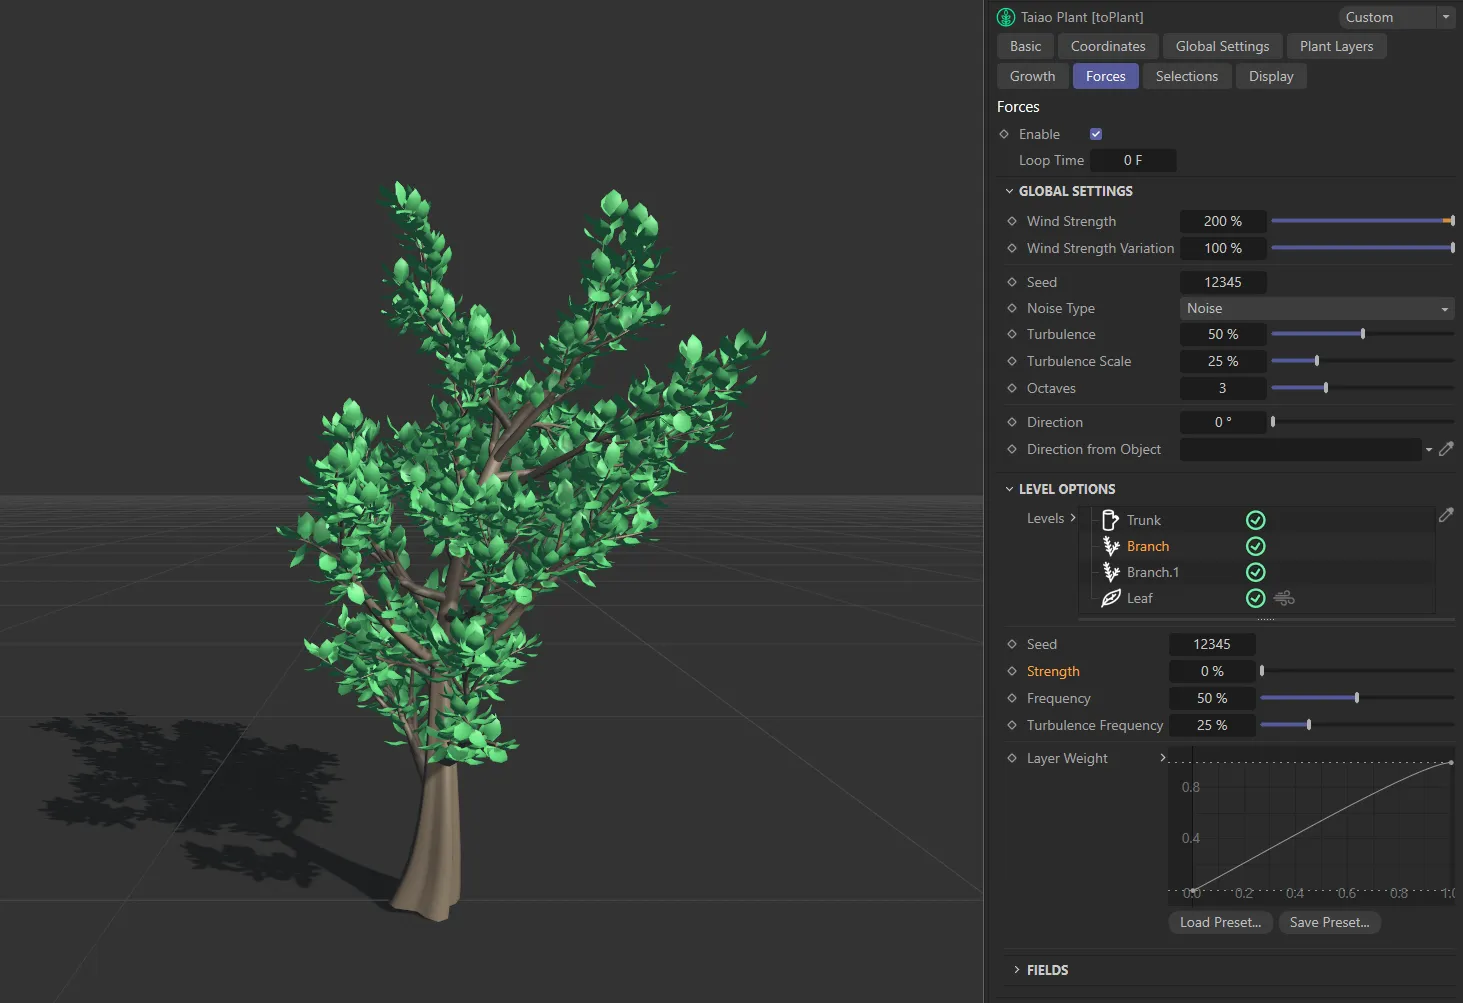Image resolution: width=1463 pixels, height=1003 pixels.
Task: Collapse the GLOBAL SETTINGS section
Action: tap(1009, 190)
